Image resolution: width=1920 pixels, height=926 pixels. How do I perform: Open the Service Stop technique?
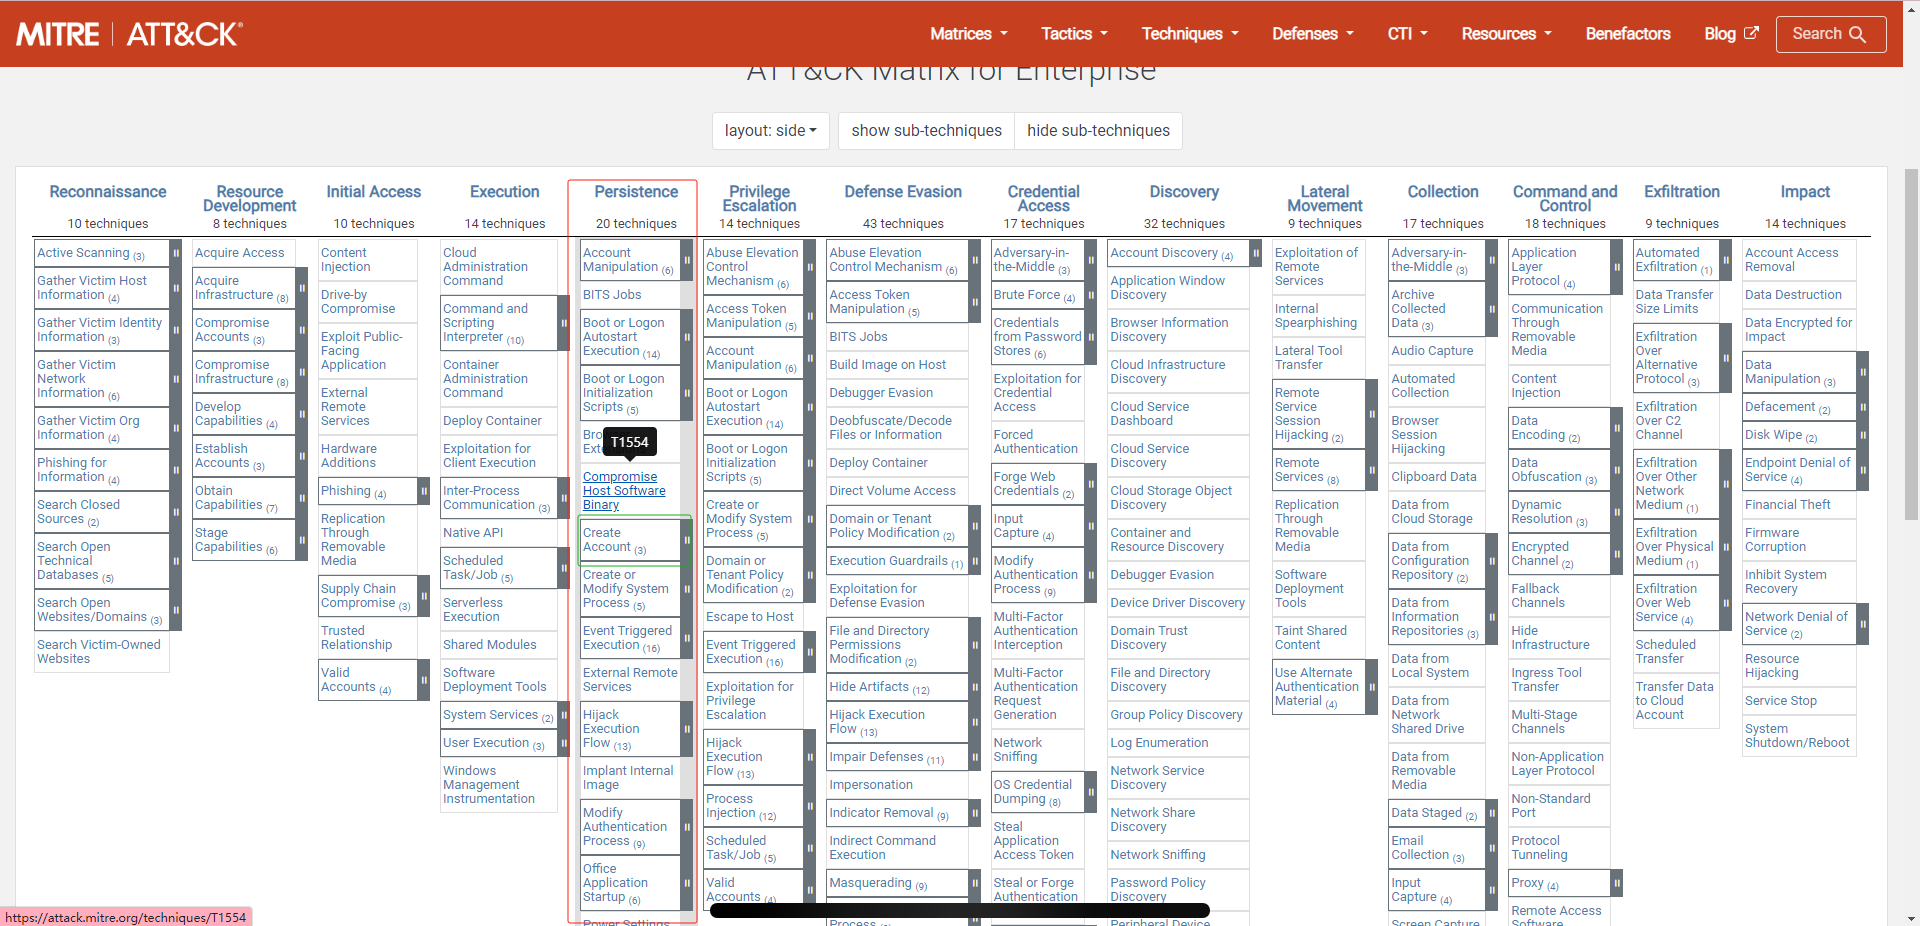[1781, 701]
